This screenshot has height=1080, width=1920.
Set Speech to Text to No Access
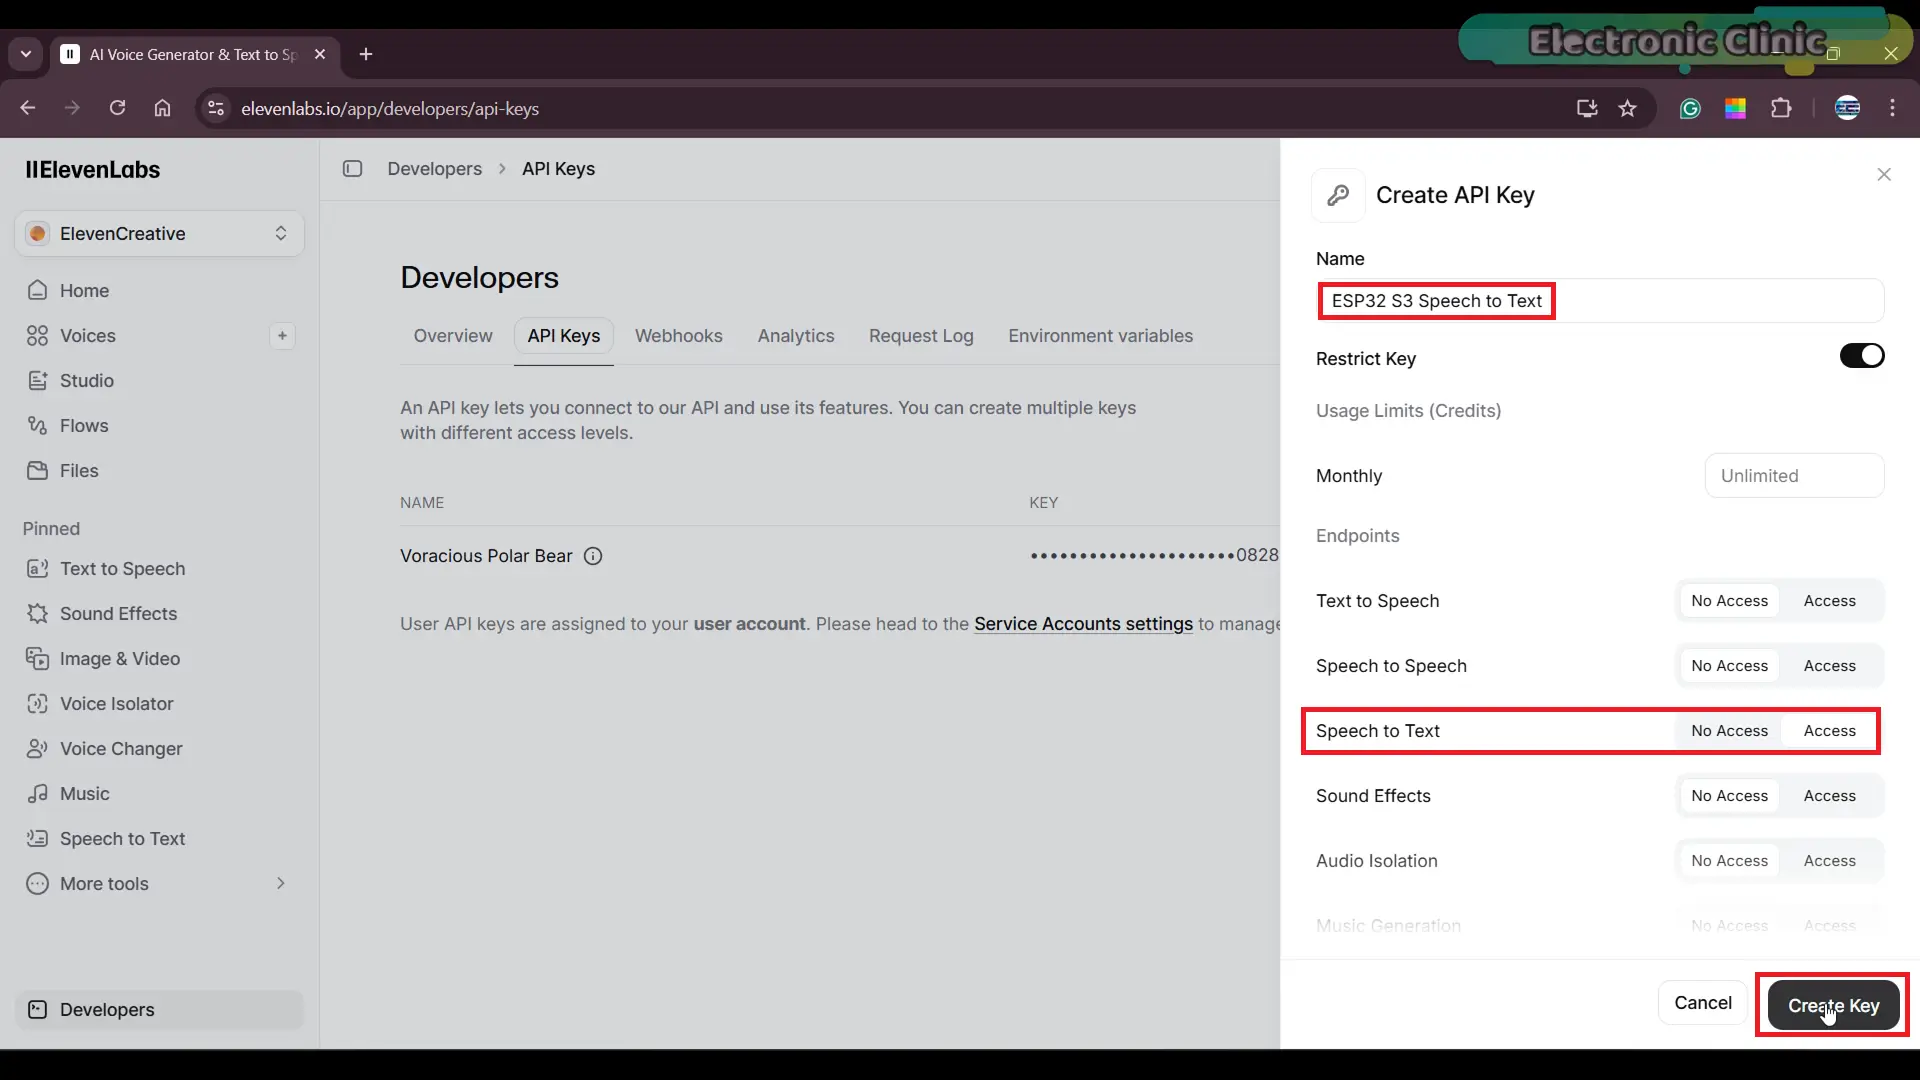point(1729,731)
